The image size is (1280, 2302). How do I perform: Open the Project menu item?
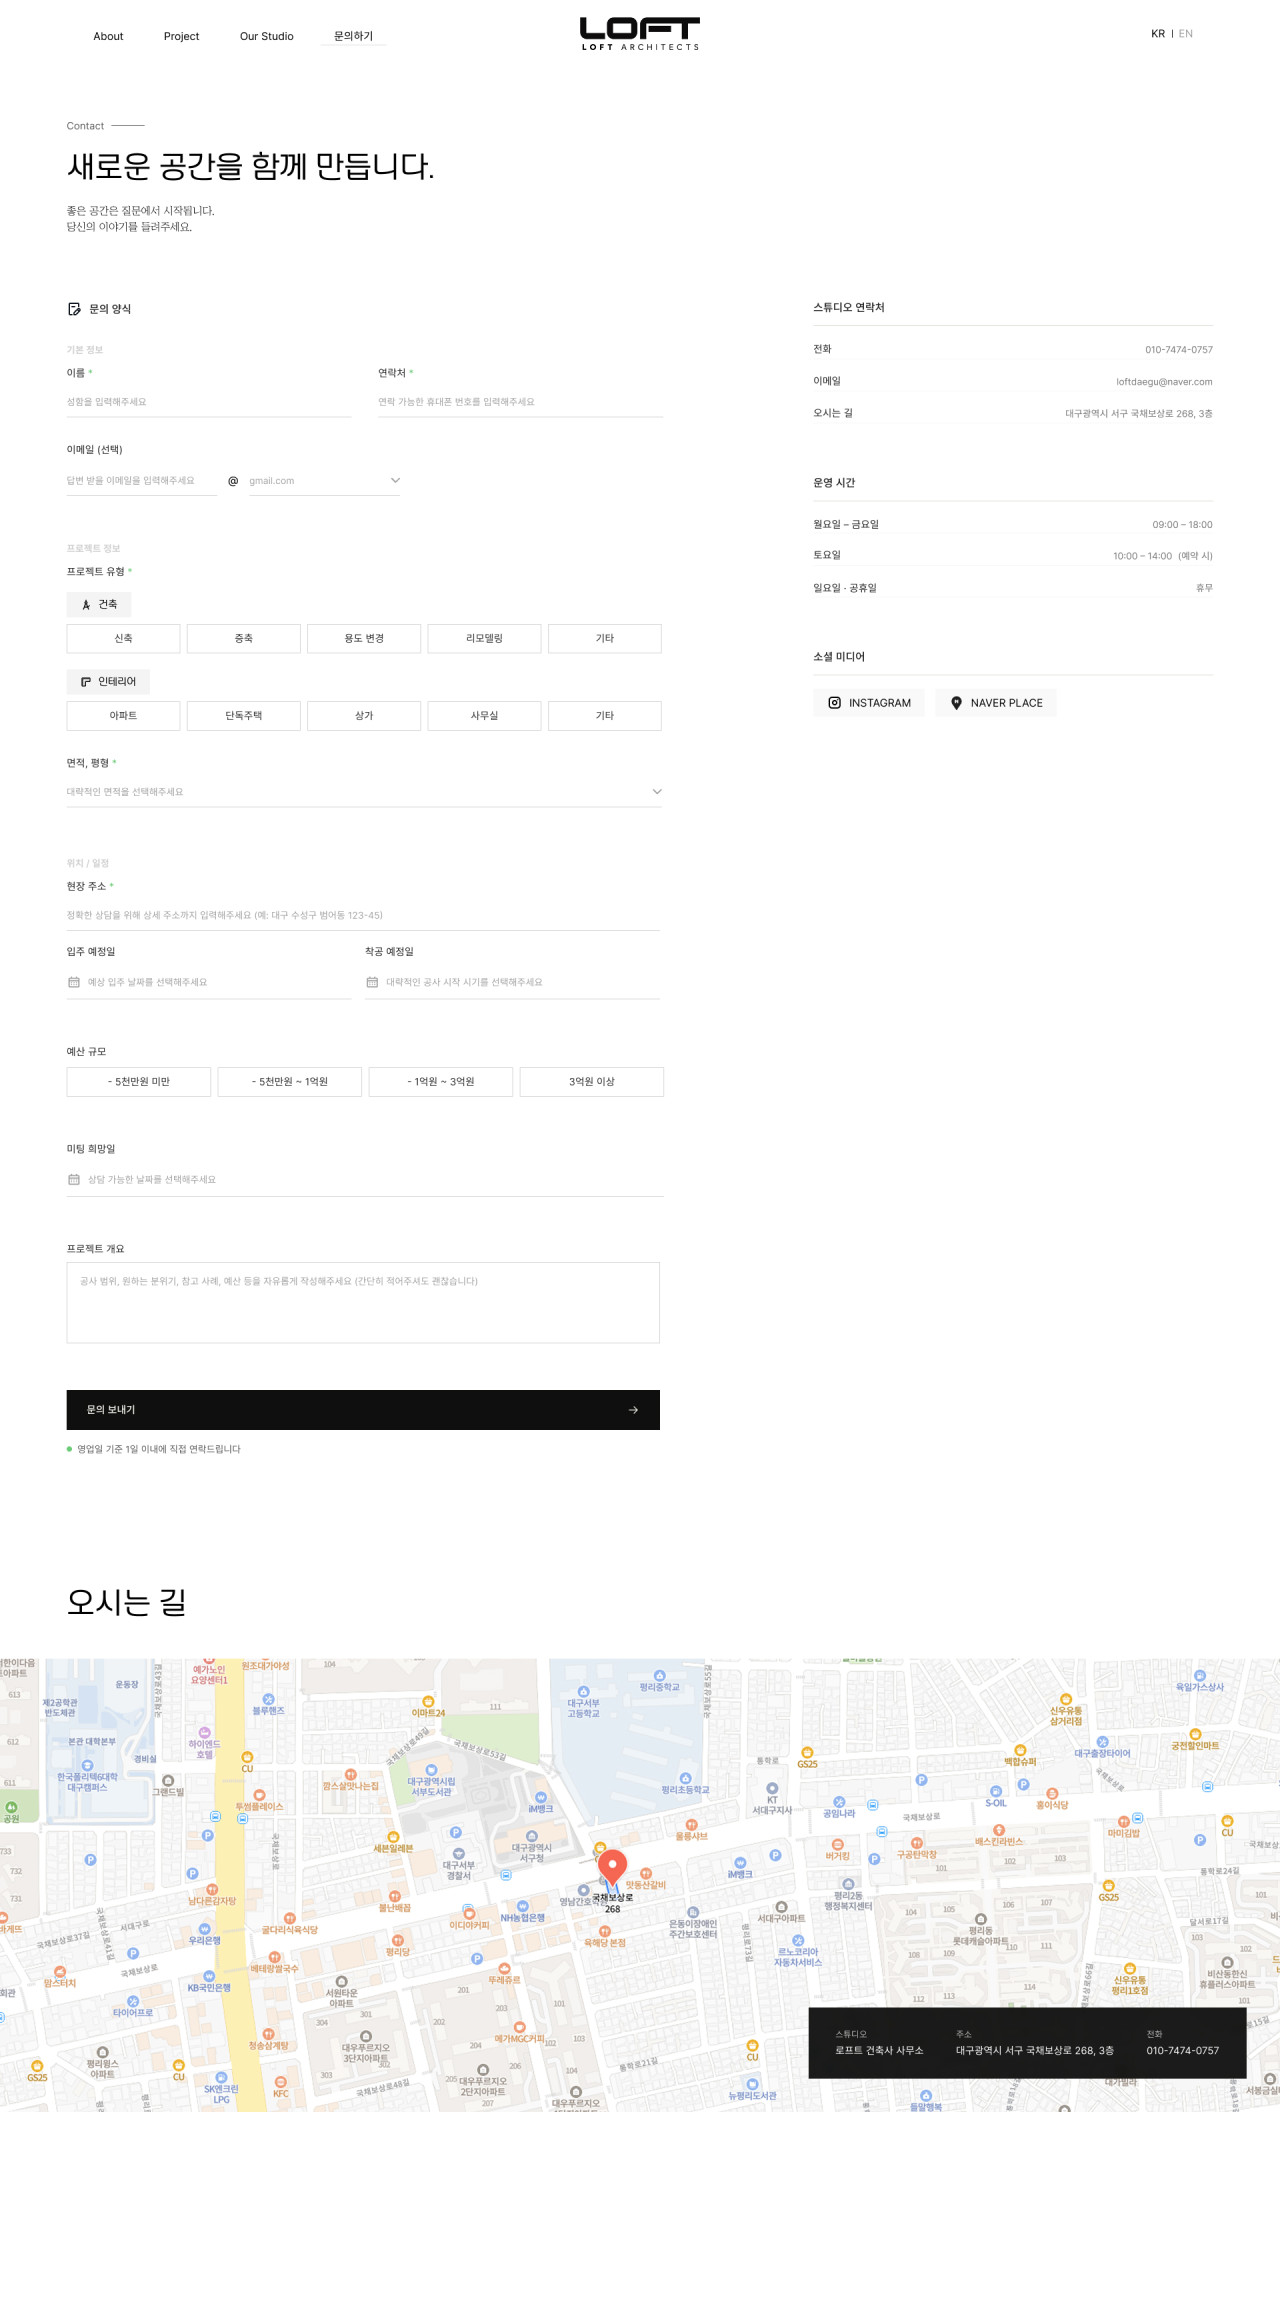point(181,36)
